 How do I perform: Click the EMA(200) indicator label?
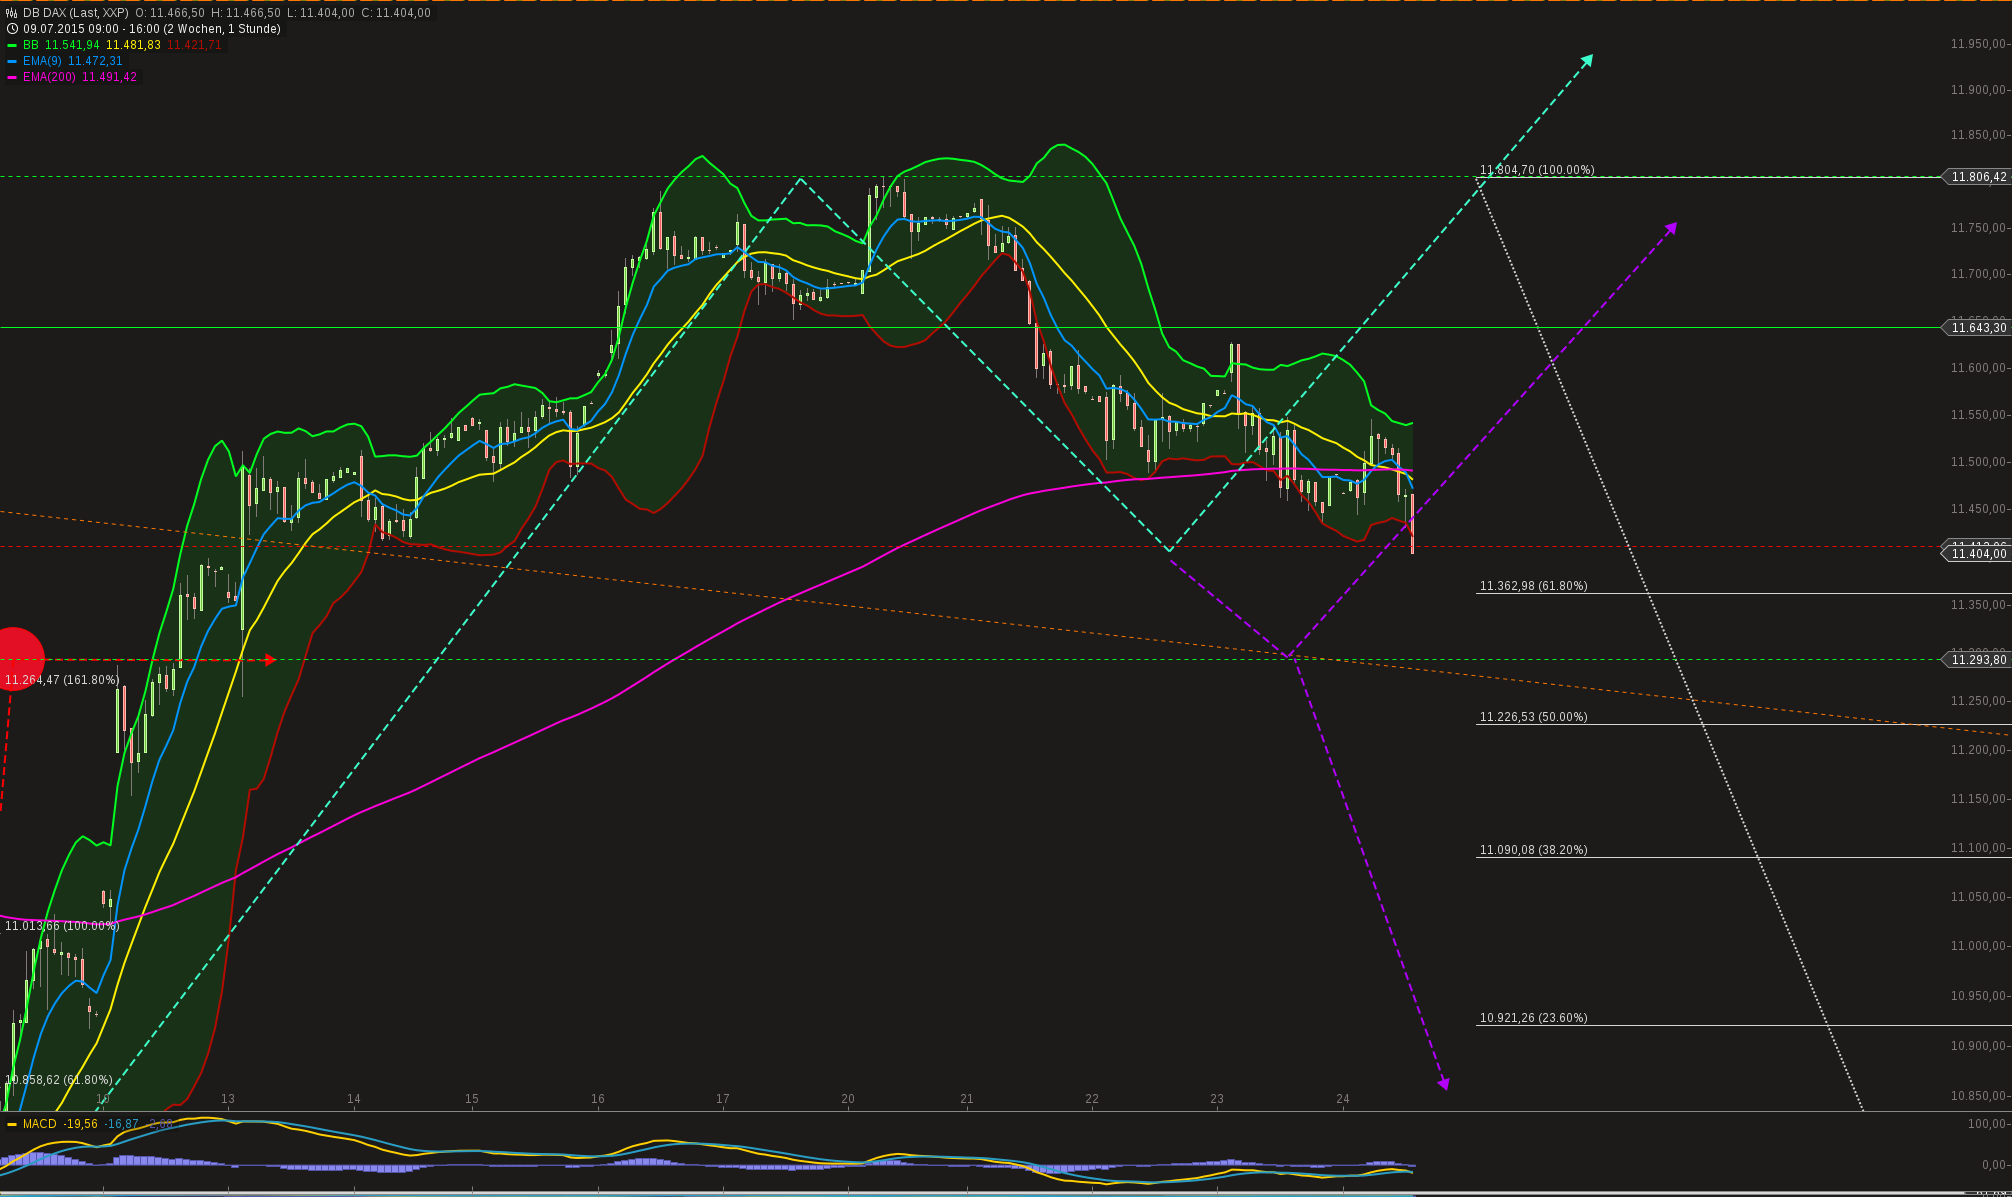point(49,77)
